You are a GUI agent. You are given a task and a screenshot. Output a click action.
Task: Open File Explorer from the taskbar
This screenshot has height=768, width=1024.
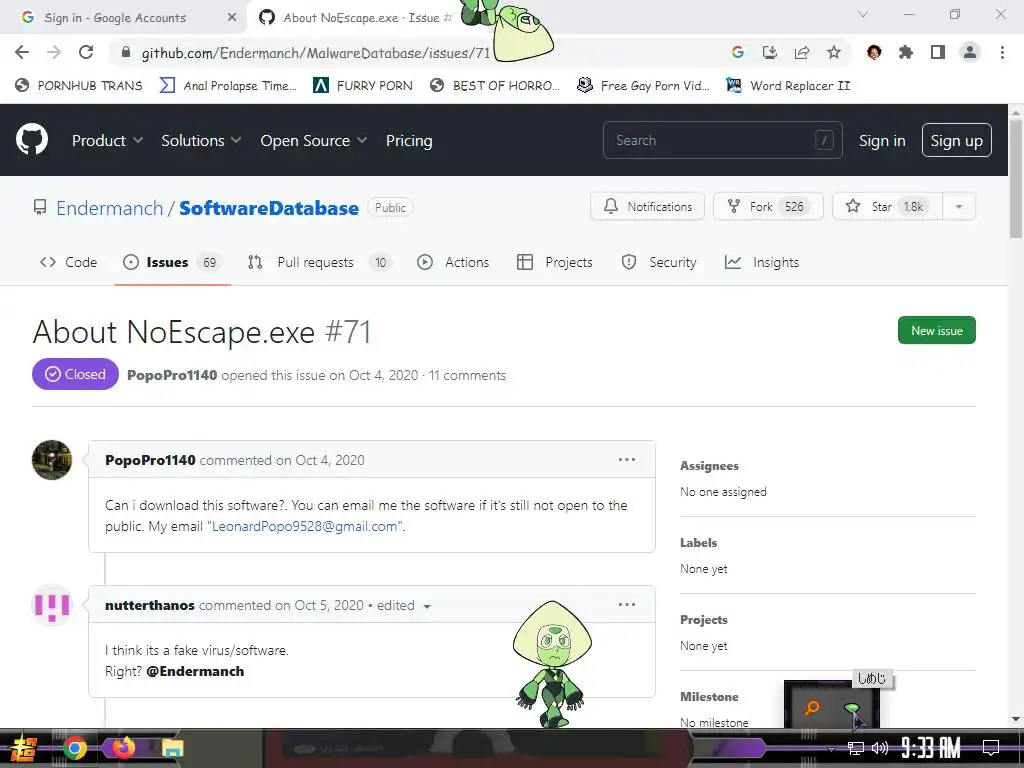pyautogui.click(x=172, y=748)
